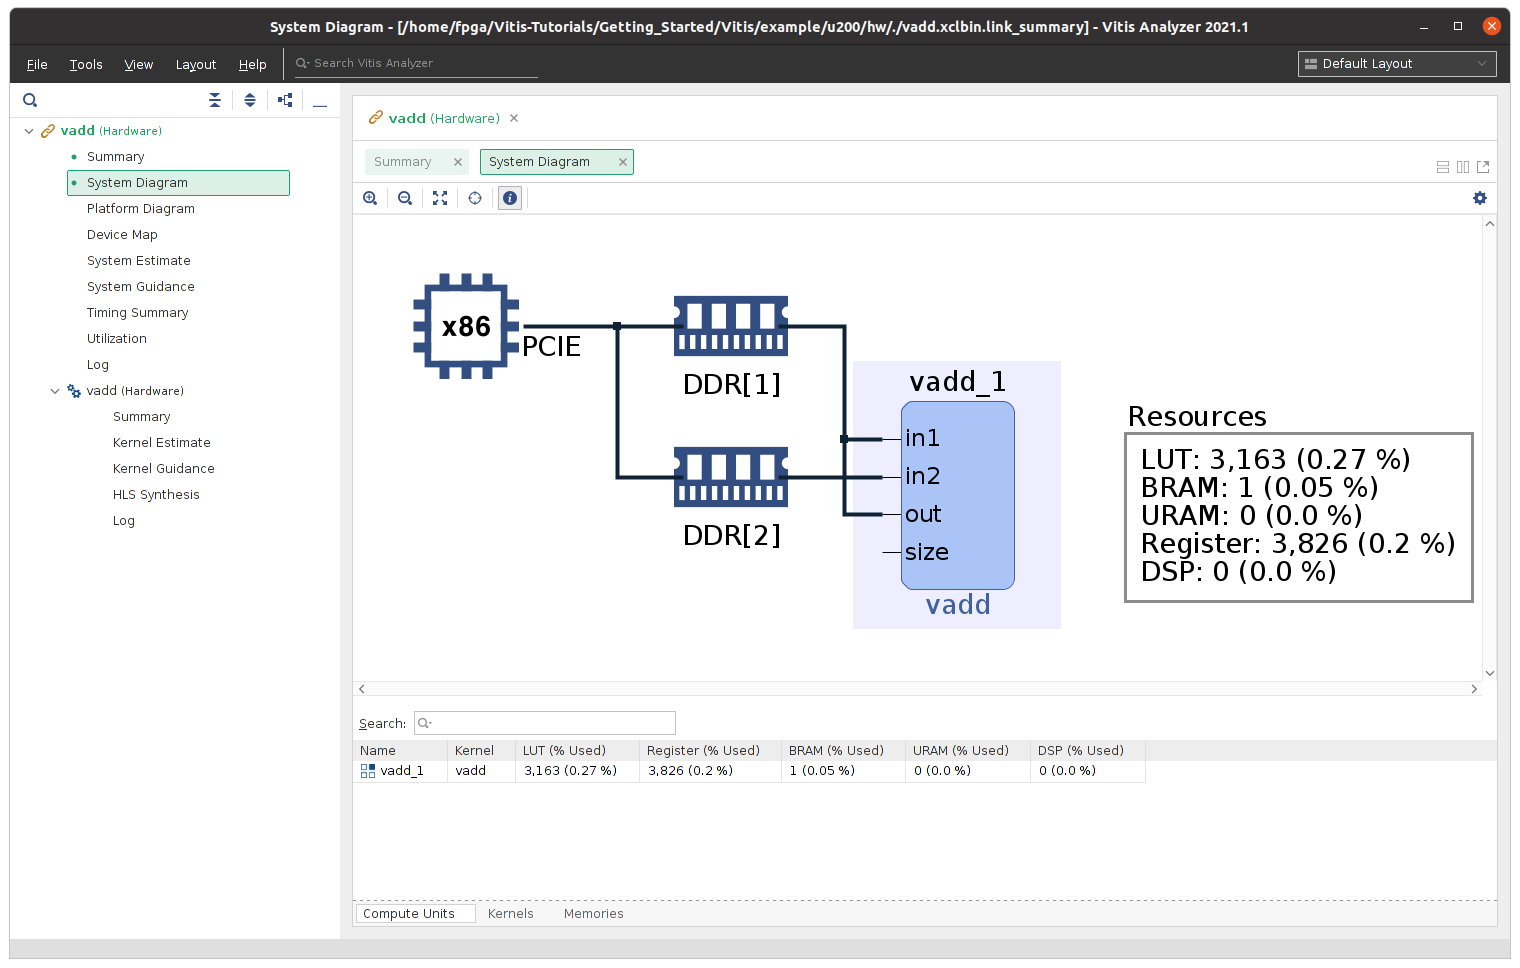Expand all tree items icon
The width and height of the screenshot is (1520, 968).
[x=250, y=100]
